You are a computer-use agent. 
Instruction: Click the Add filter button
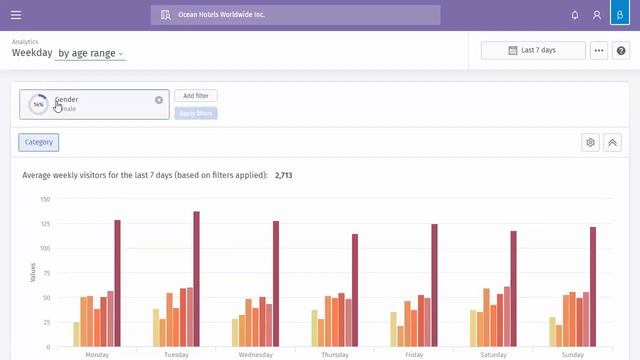(x=196, y=96)
